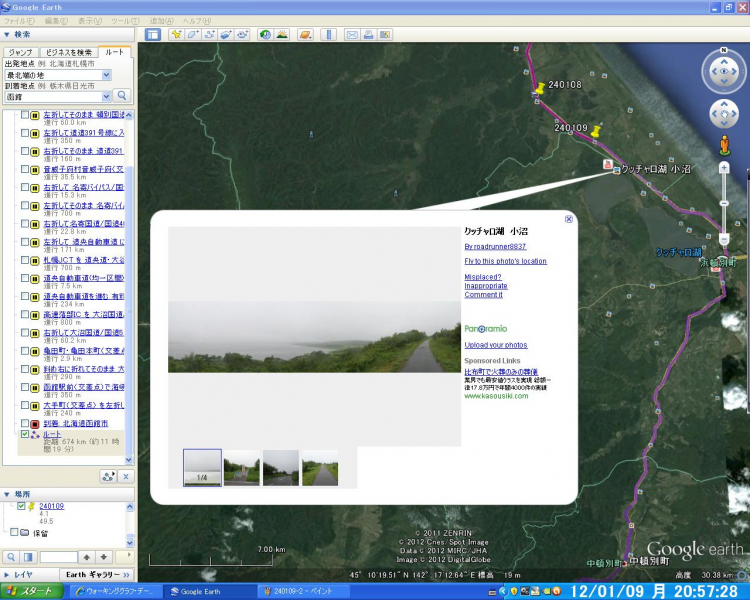This screenshot has width=750, height=600.
Task: Click the view in Google Maps icon
Action: [x=385, y=34]
